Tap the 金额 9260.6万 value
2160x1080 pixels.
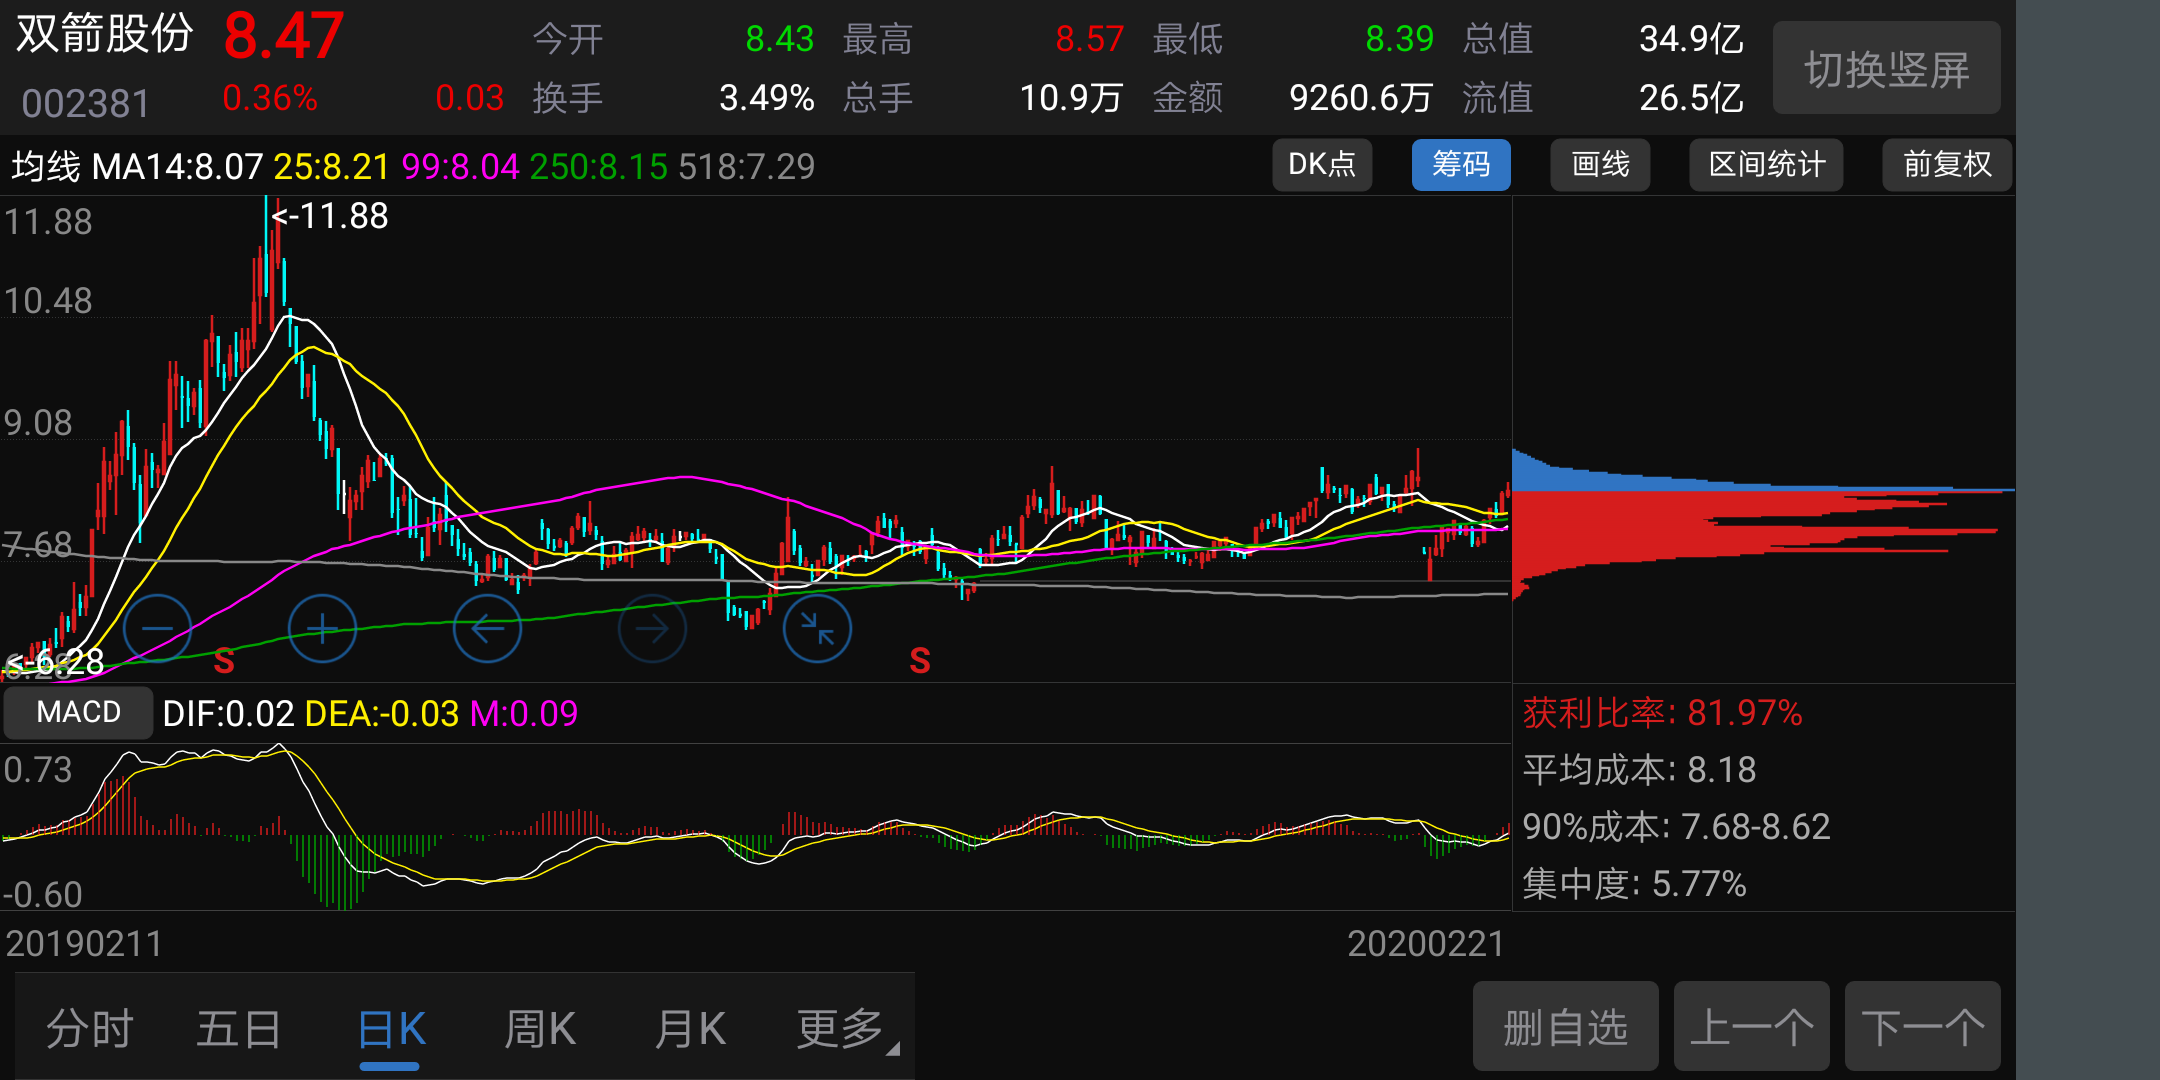pyautogui.click(x=1360, y=97)
